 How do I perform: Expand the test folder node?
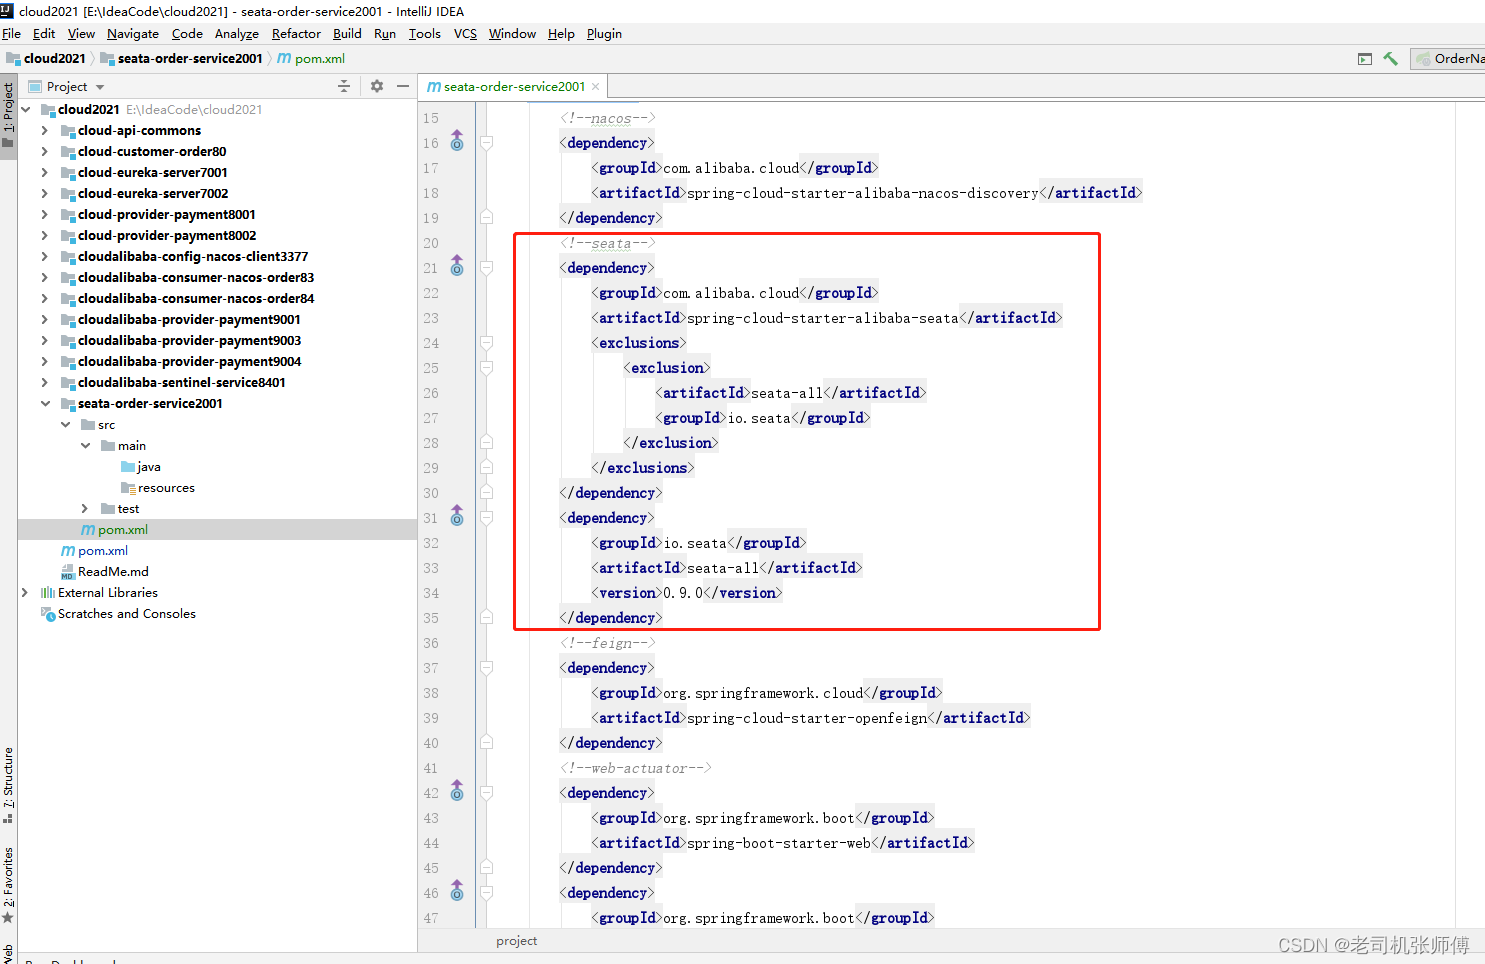(85, 509)
